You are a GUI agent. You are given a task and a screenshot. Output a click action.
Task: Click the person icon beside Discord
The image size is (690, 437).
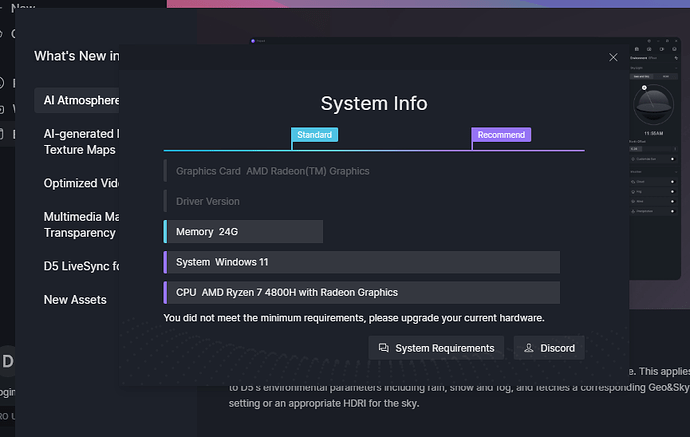point(529,348)
